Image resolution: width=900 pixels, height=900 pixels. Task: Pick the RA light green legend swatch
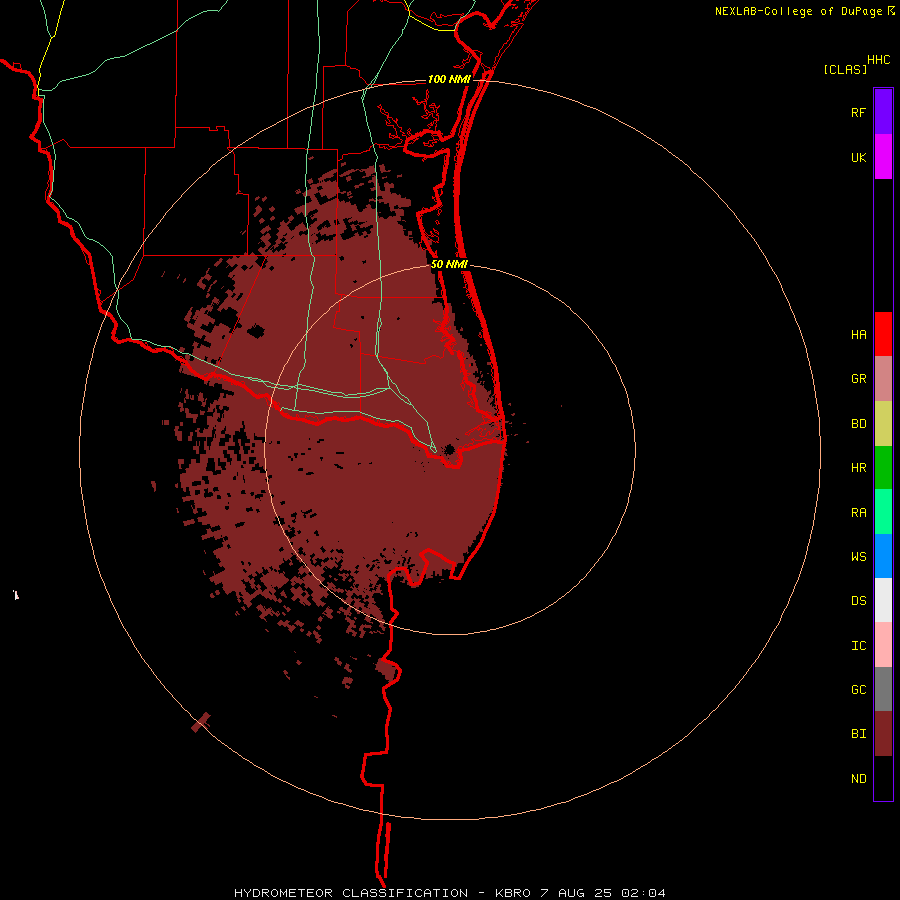[x=883, y=512]
